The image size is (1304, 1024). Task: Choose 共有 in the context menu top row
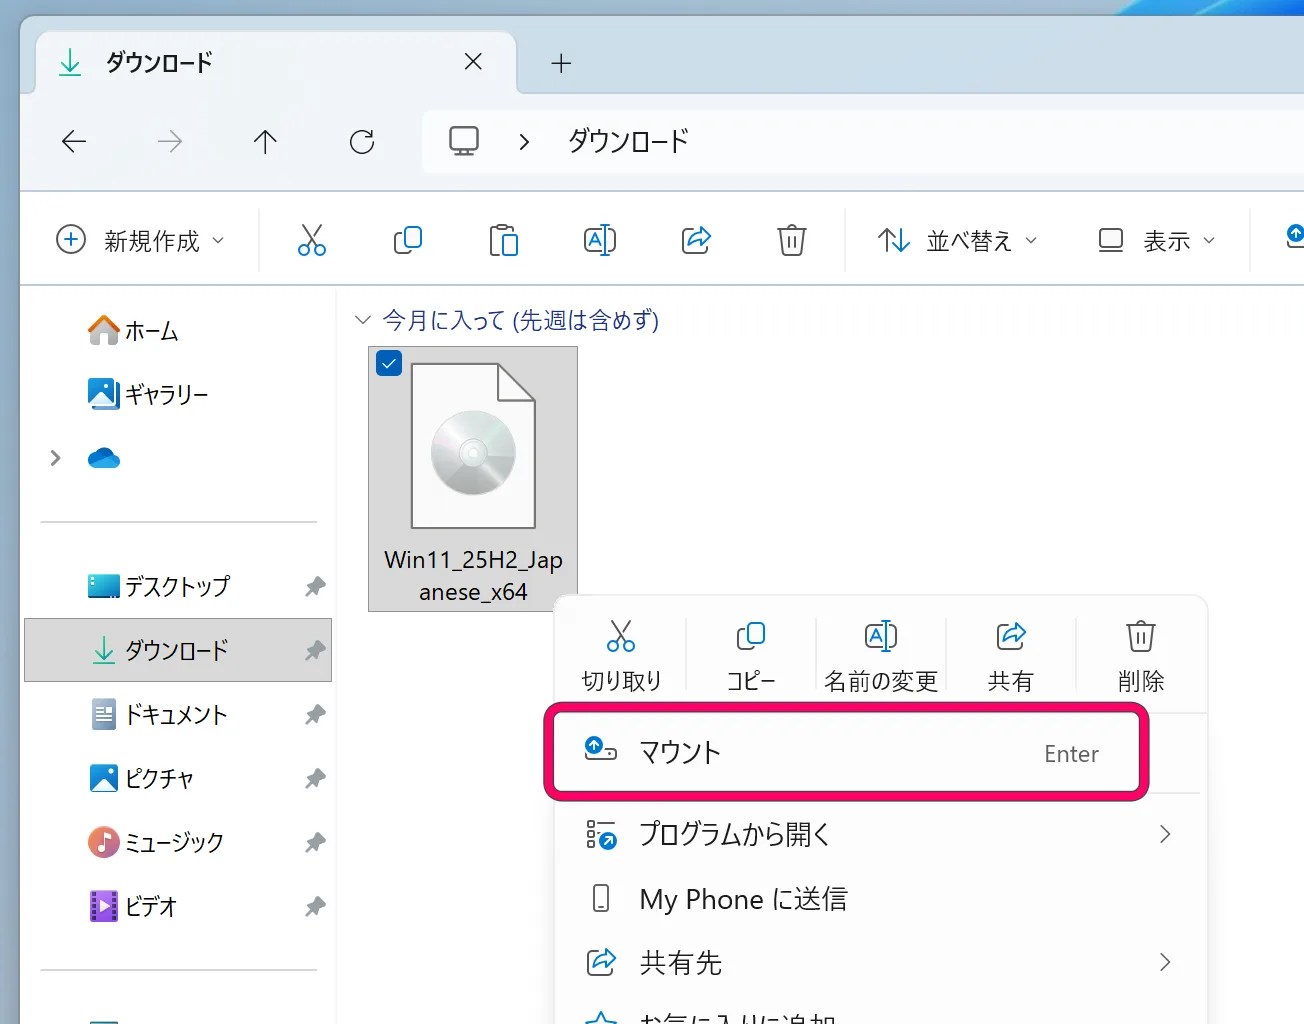tap(1011, 656)
